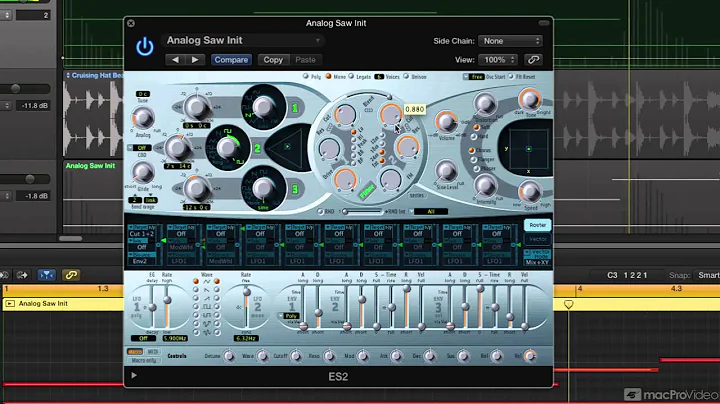Screen dimensions: 720x404
Task: Click the Tone knob
Action: (x=529, y=99)
